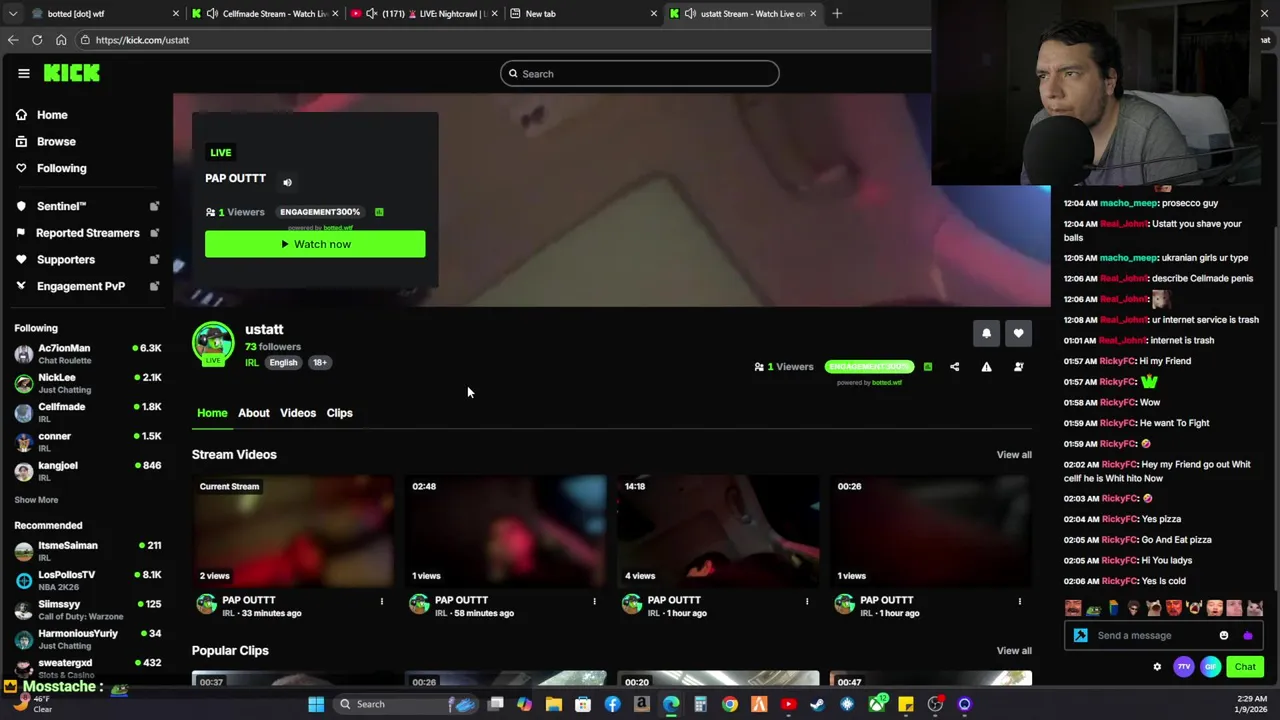The height and width of the screenshot is (720, 1280).
Task: Open options menu for the 00:26 stream video
Action: coord(1019,601)
